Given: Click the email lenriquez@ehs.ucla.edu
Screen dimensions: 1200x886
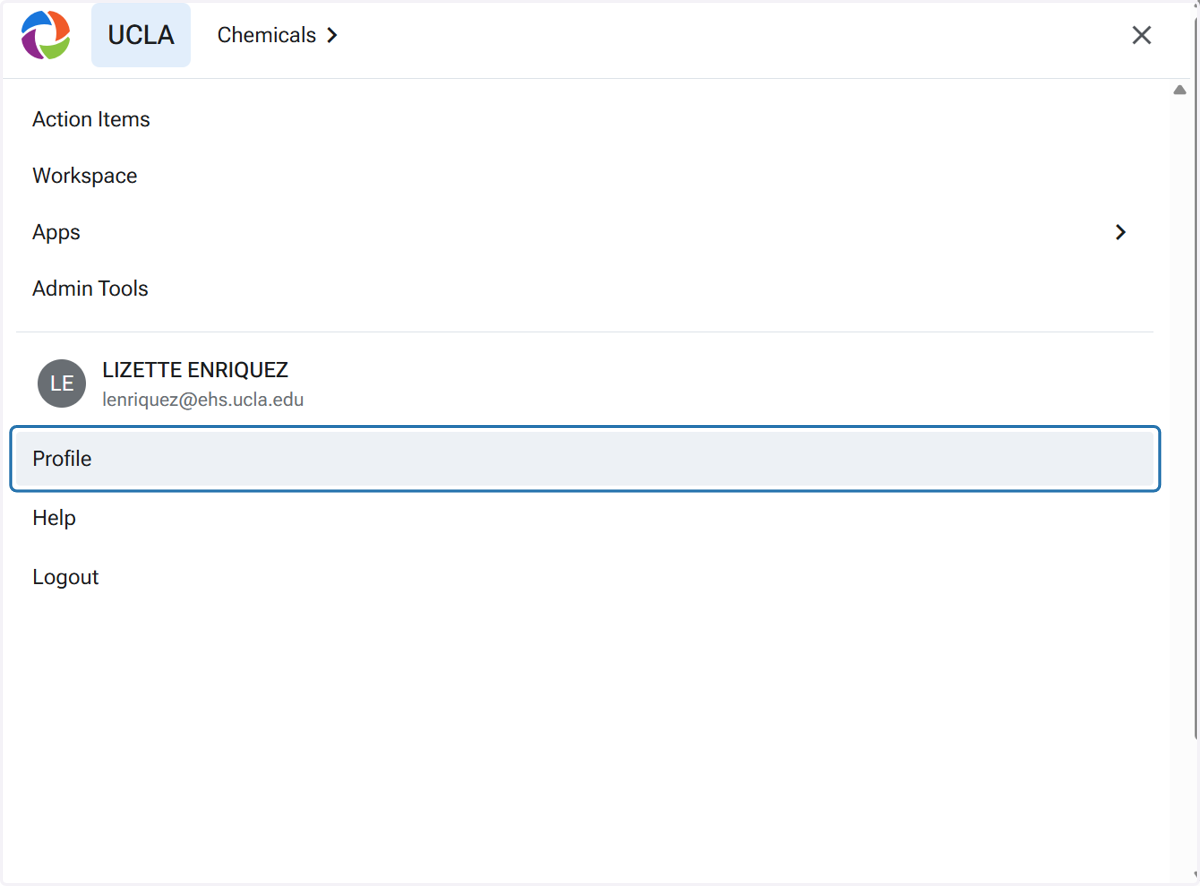Looking at the screenshot, I should [x=203, y=400].
